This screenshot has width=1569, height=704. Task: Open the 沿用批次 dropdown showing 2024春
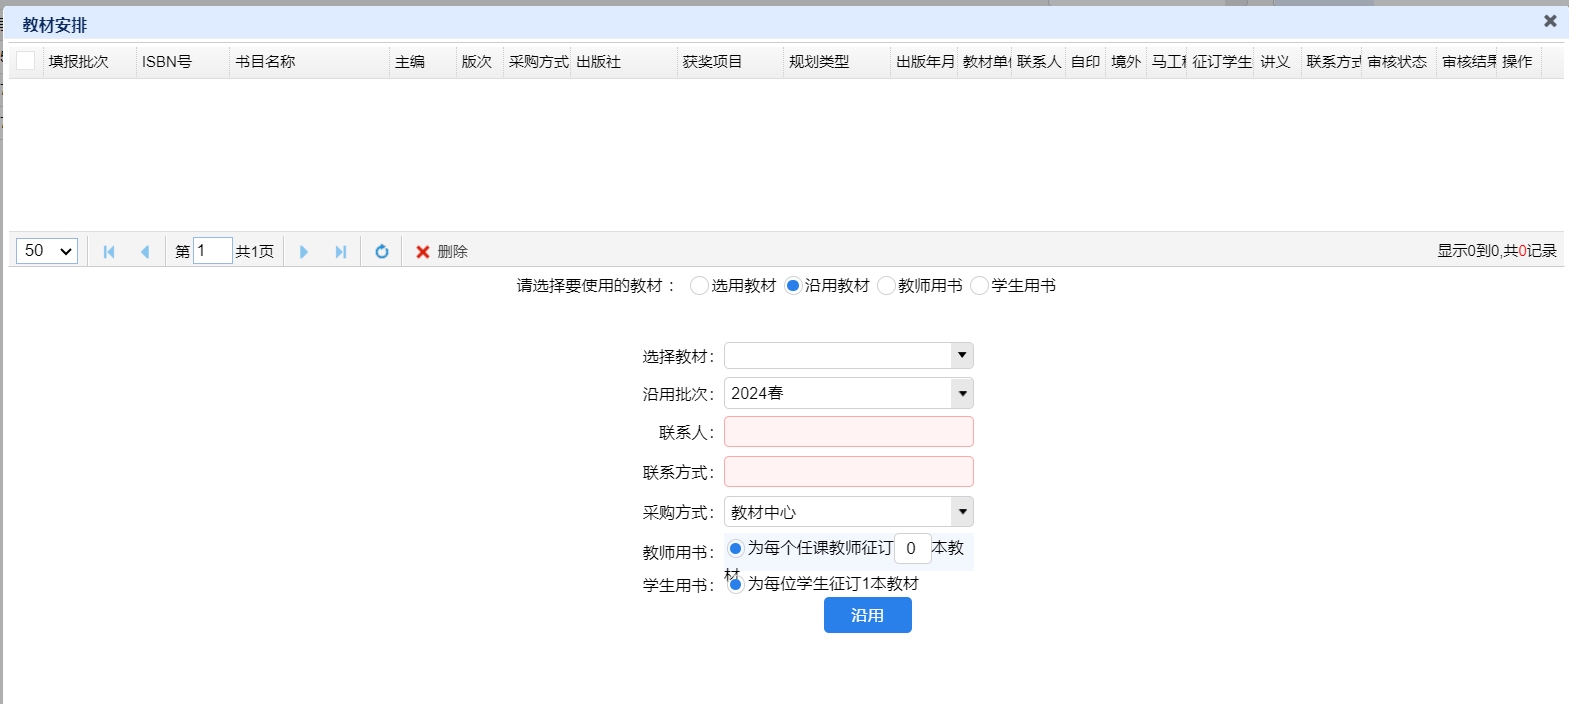tap(962, 393)
